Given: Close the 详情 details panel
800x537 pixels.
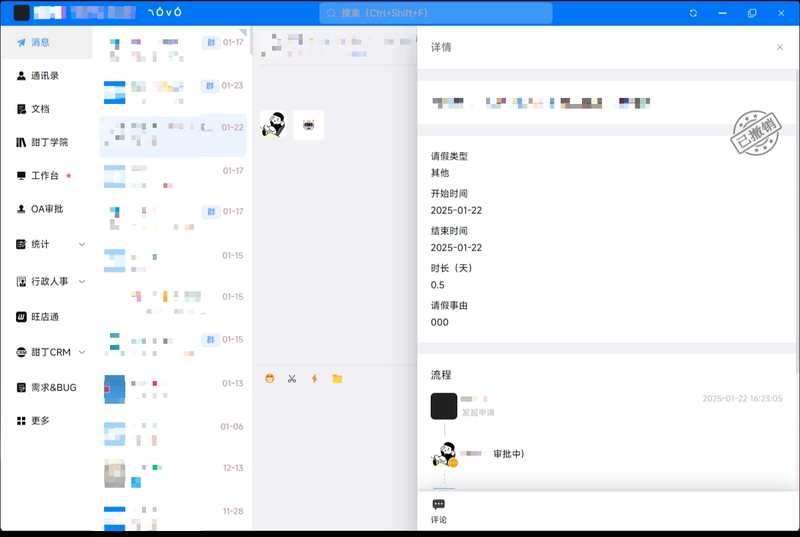Looking at the screenshot, I should pyautogui.click(x=780, y=47).
